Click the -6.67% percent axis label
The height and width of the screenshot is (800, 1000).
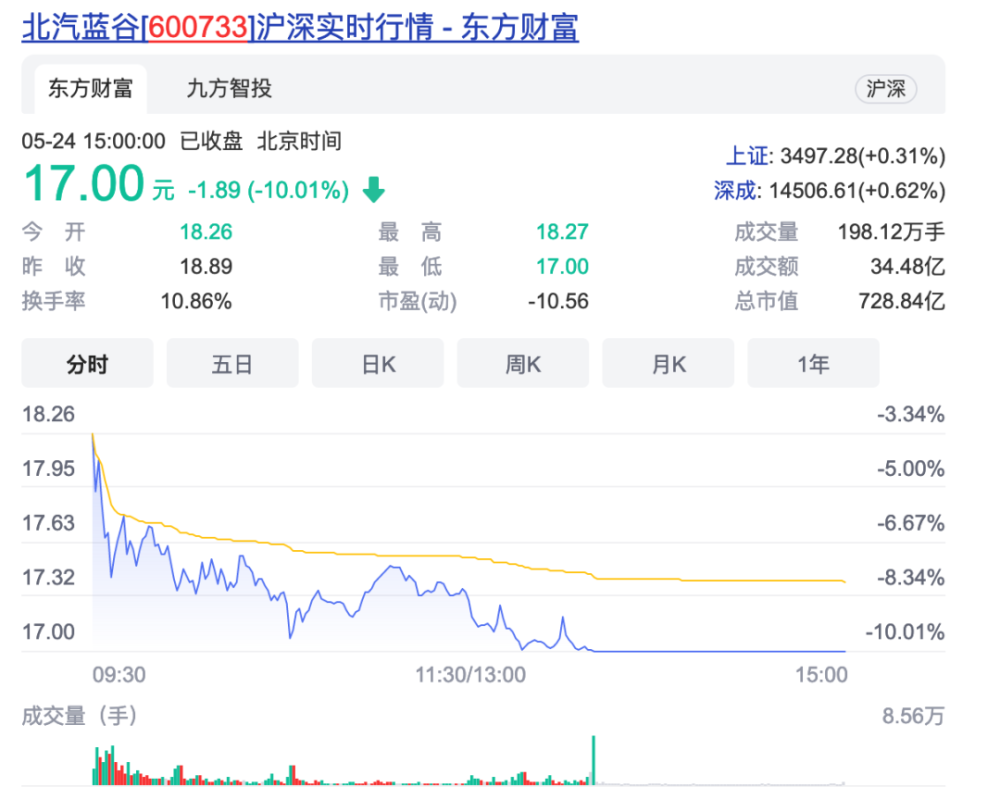click(911, 523)
